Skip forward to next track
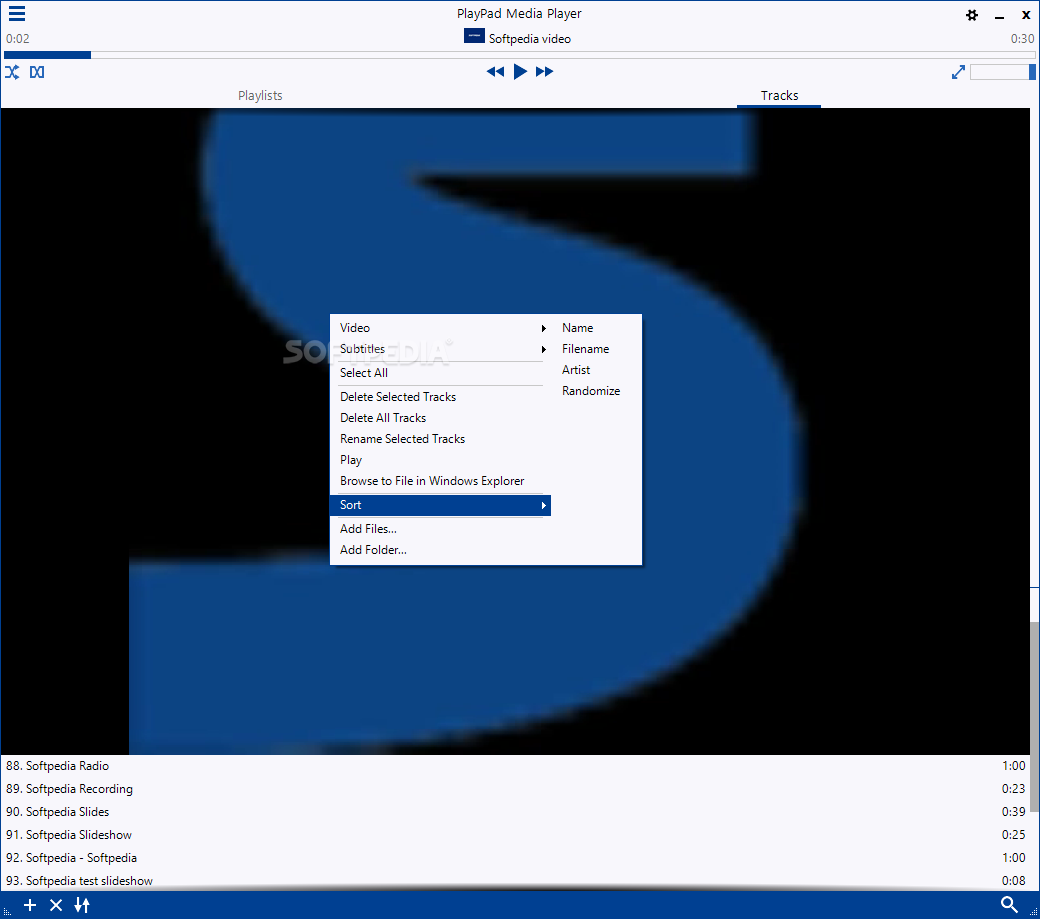The image size is (1040, 919). tap(545, 72)
